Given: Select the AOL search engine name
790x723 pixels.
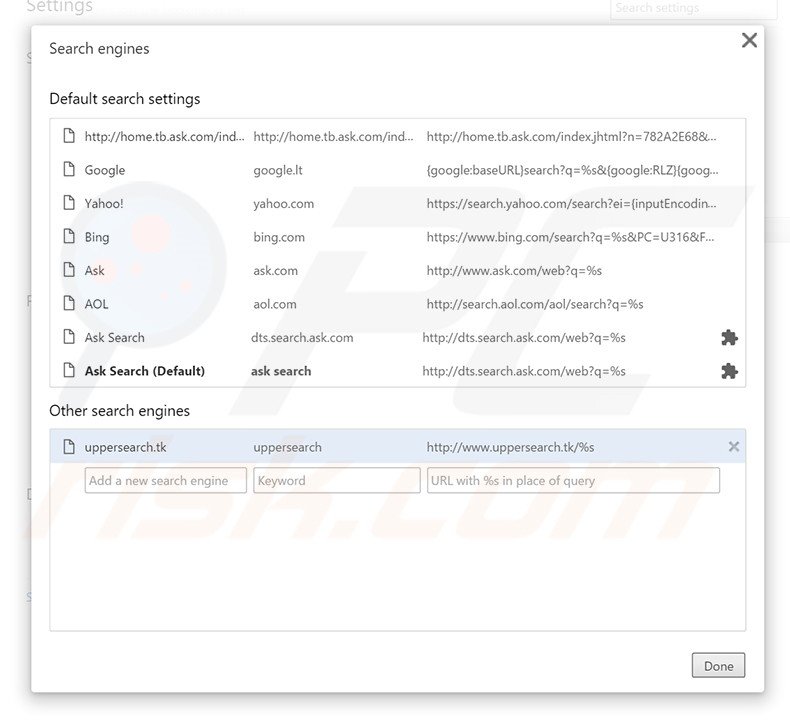Looking at the screenshot, I should pos(96,304).
